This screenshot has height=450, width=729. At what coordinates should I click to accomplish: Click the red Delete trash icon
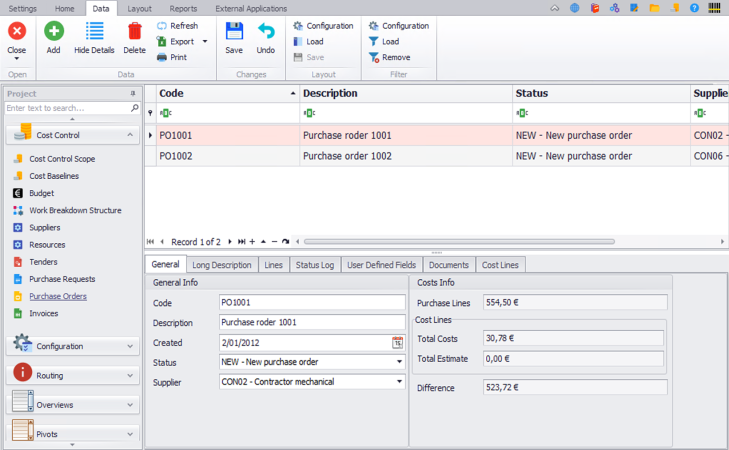click(134, 36)
